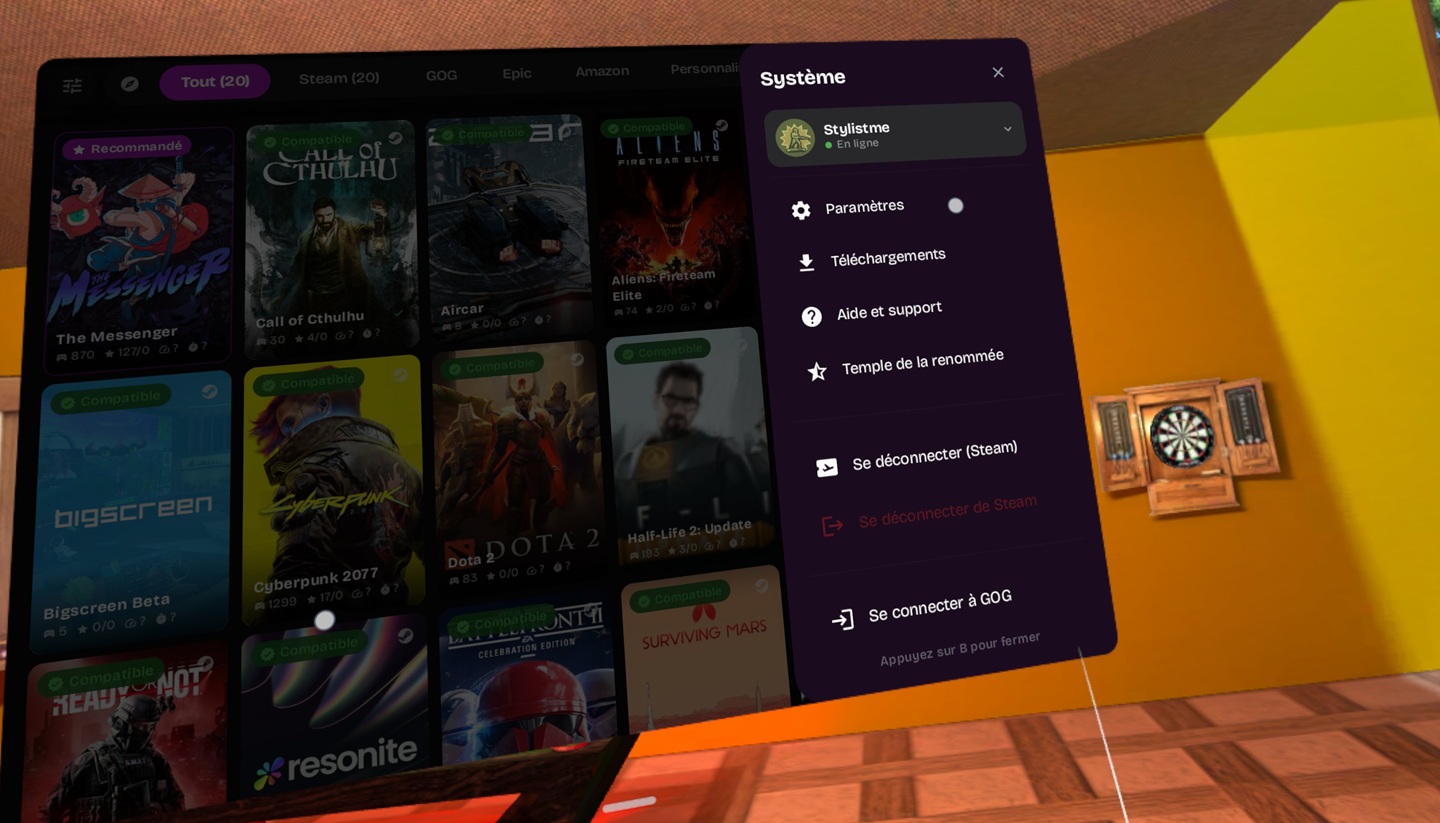The image size is (1440, 823).
Task: Click the Stylistme profile avatar
Action: tap(796, 138)
